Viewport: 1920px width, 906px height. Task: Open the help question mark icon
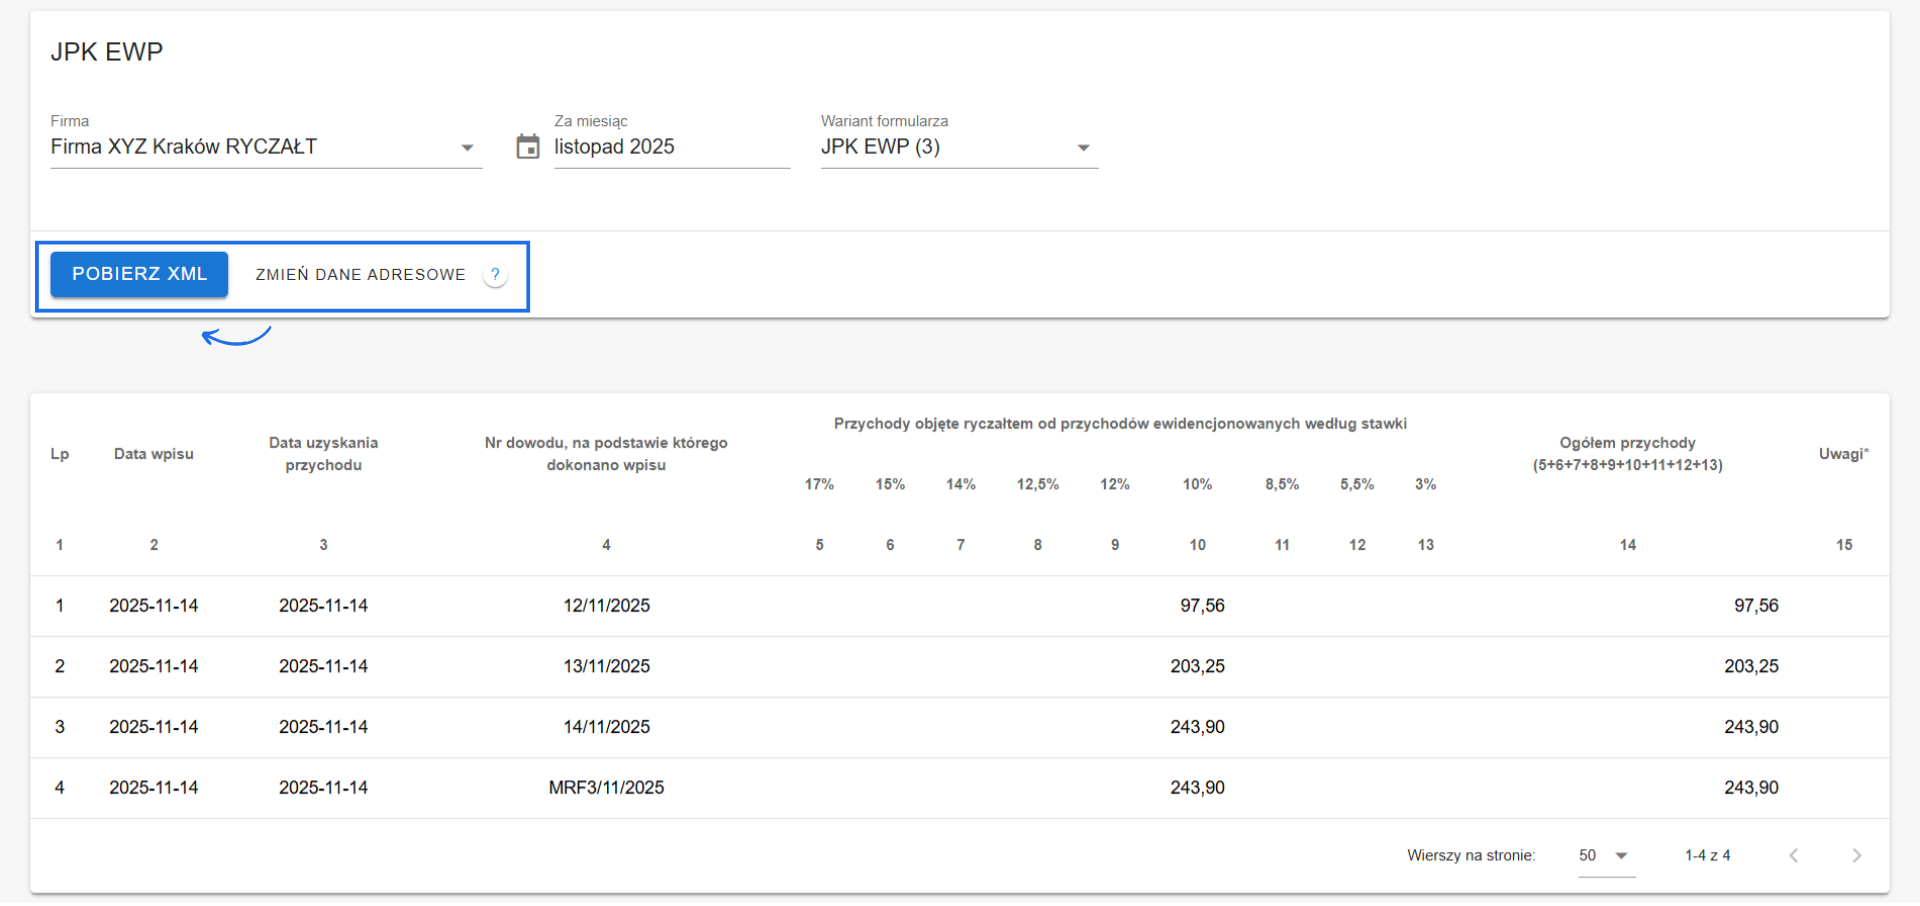pyautogui.click(x=495, y=275)
